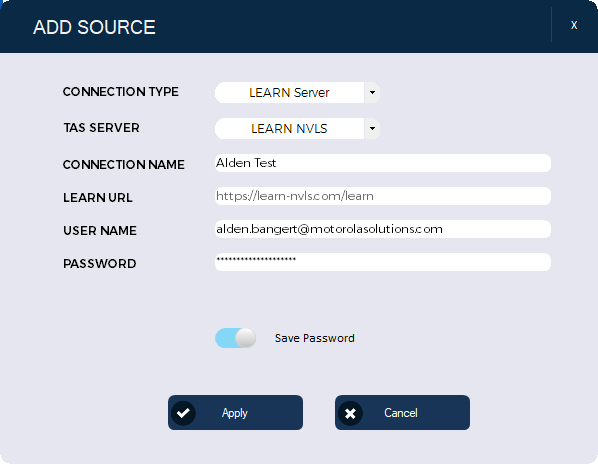
Task: Click the checkmark icon on the Apply button
Action: click(183, 413)
